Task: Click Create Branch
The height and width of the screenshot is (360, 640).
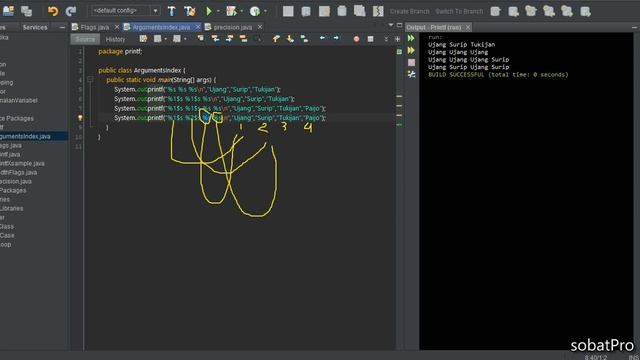Action: (409, 11)
